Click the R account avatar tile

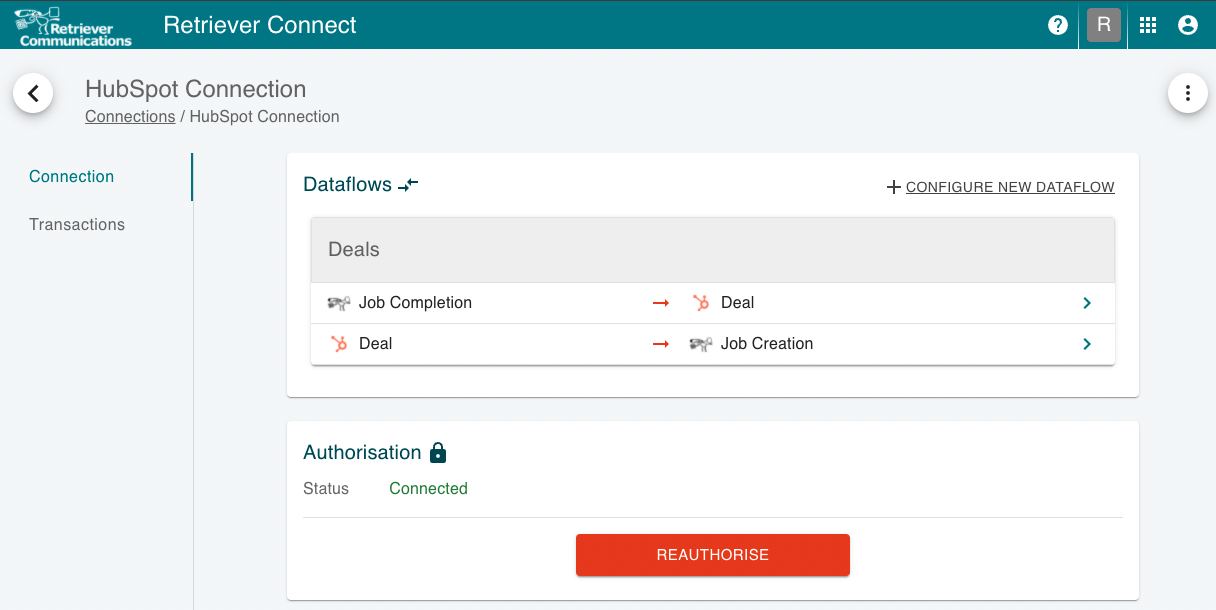[x=1103, y=25]
